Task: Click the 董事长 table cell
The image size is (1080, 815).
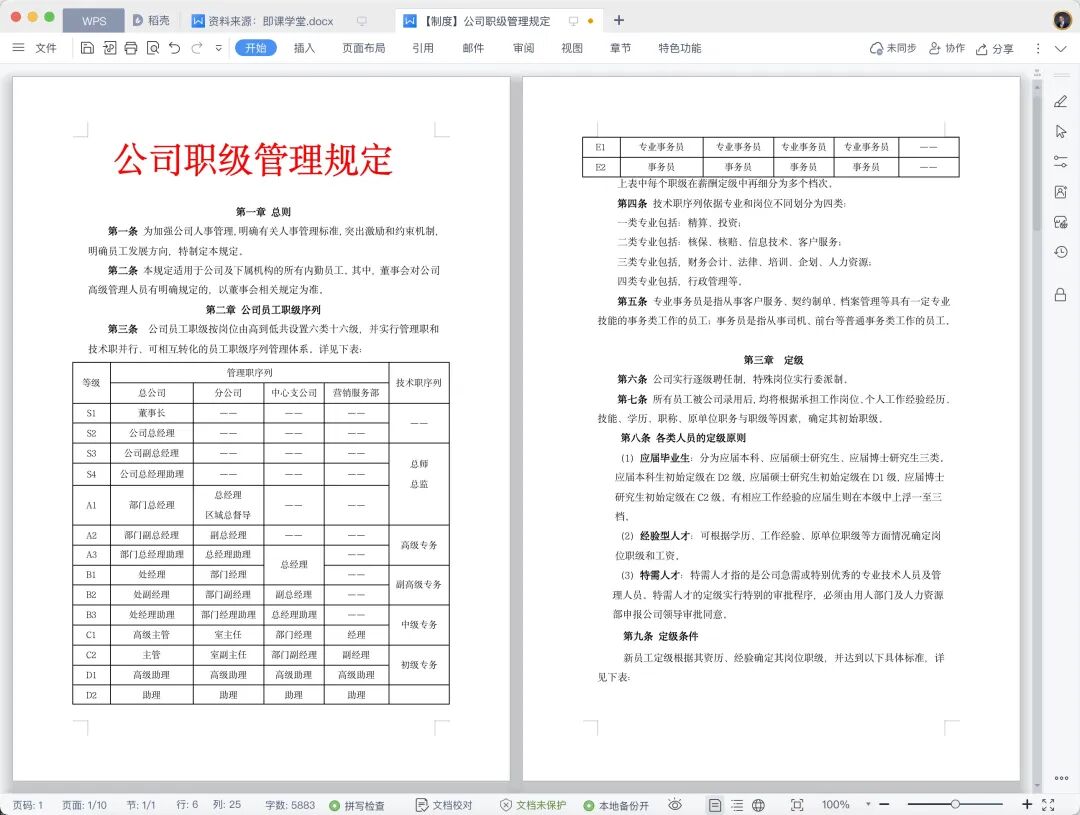Action: click(152, 413)
